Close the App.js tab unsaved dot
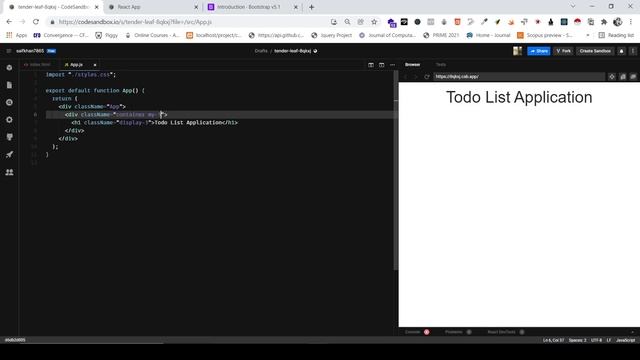 (95, 65)
